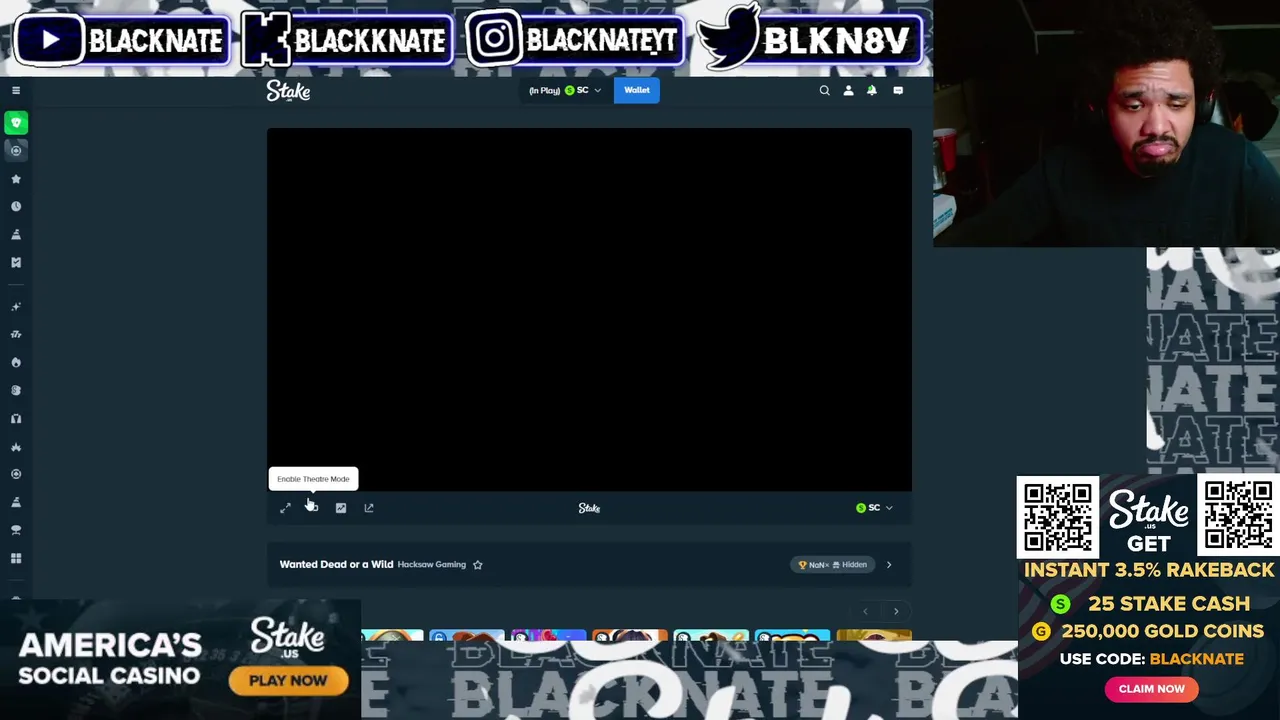Image resolution: width=1280 pixels, height=720 pixels.
Task: Click the blue Wallet button
Action: pos(637,91)
